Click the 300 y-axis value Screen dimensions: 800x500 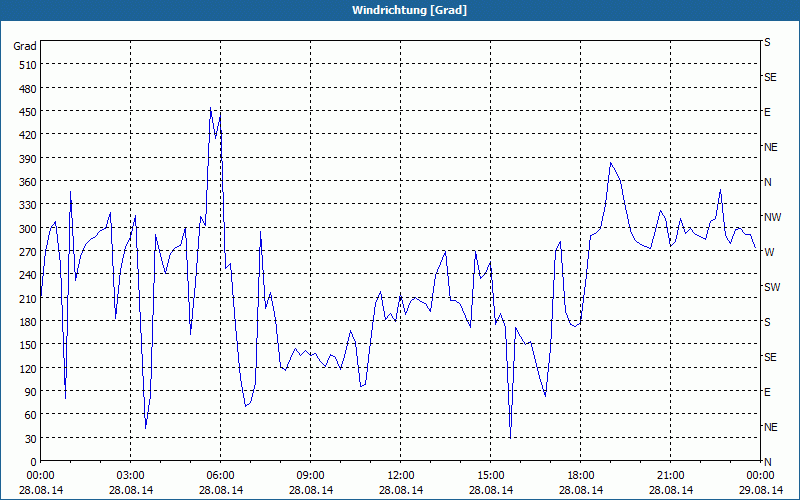(x=29, y=229)
